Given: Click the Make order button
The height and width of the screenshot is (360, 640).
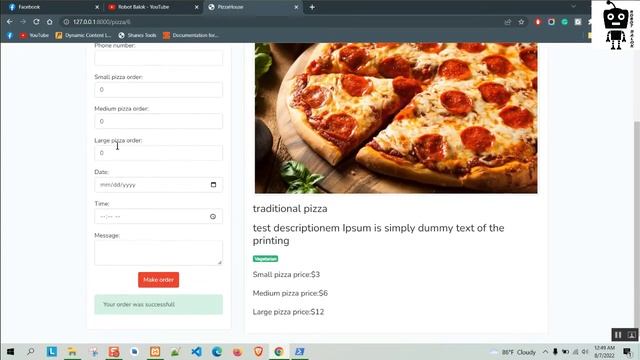Looking at the screenshot, I should tap(158, 280).
